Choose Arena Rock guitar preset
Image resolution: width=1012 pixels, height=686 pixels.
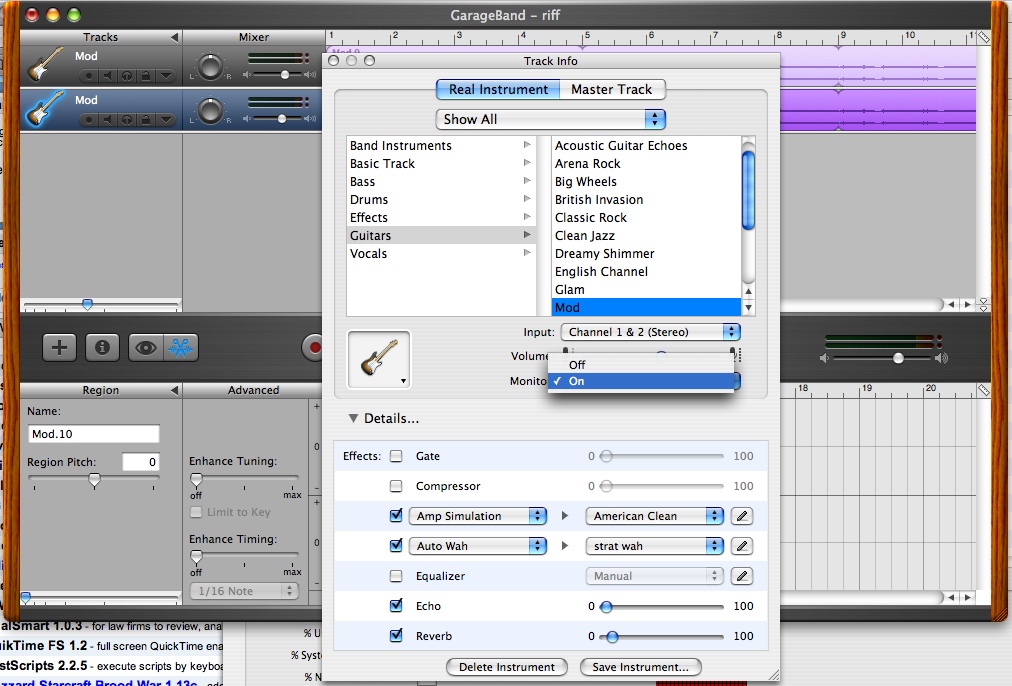pyautogui.click(x=646, y=164)
